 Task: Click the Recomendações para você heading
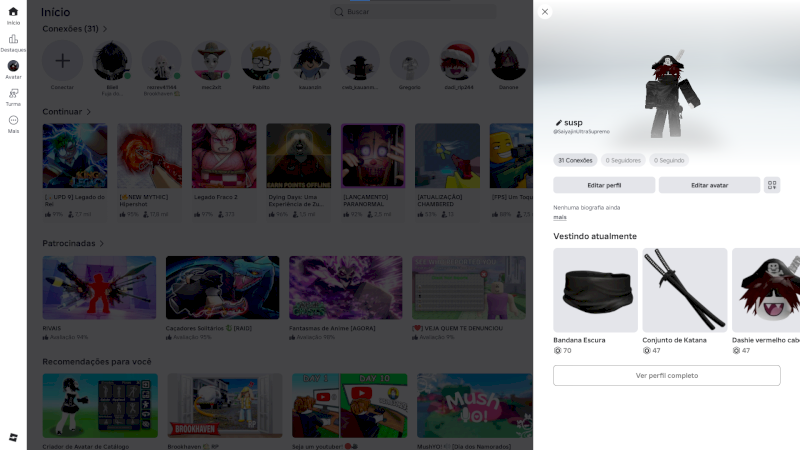point(97,362)
